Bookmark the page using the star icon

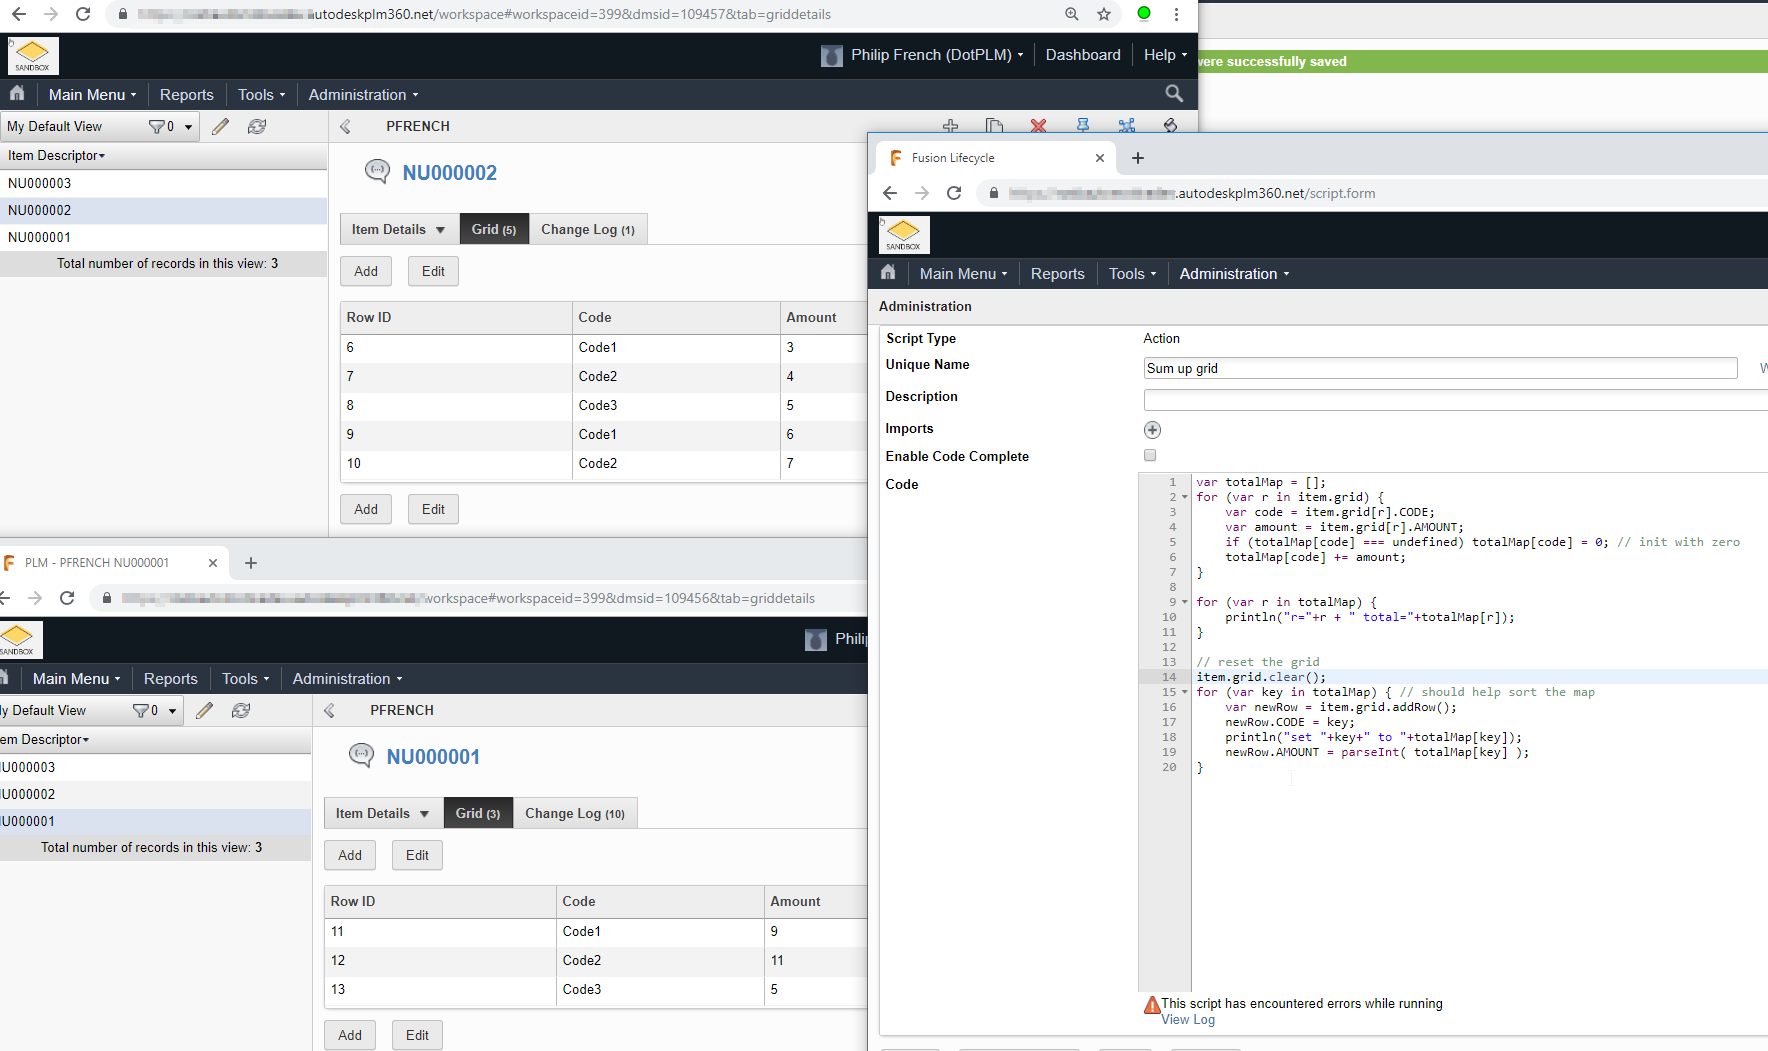tap(1104, 14)
